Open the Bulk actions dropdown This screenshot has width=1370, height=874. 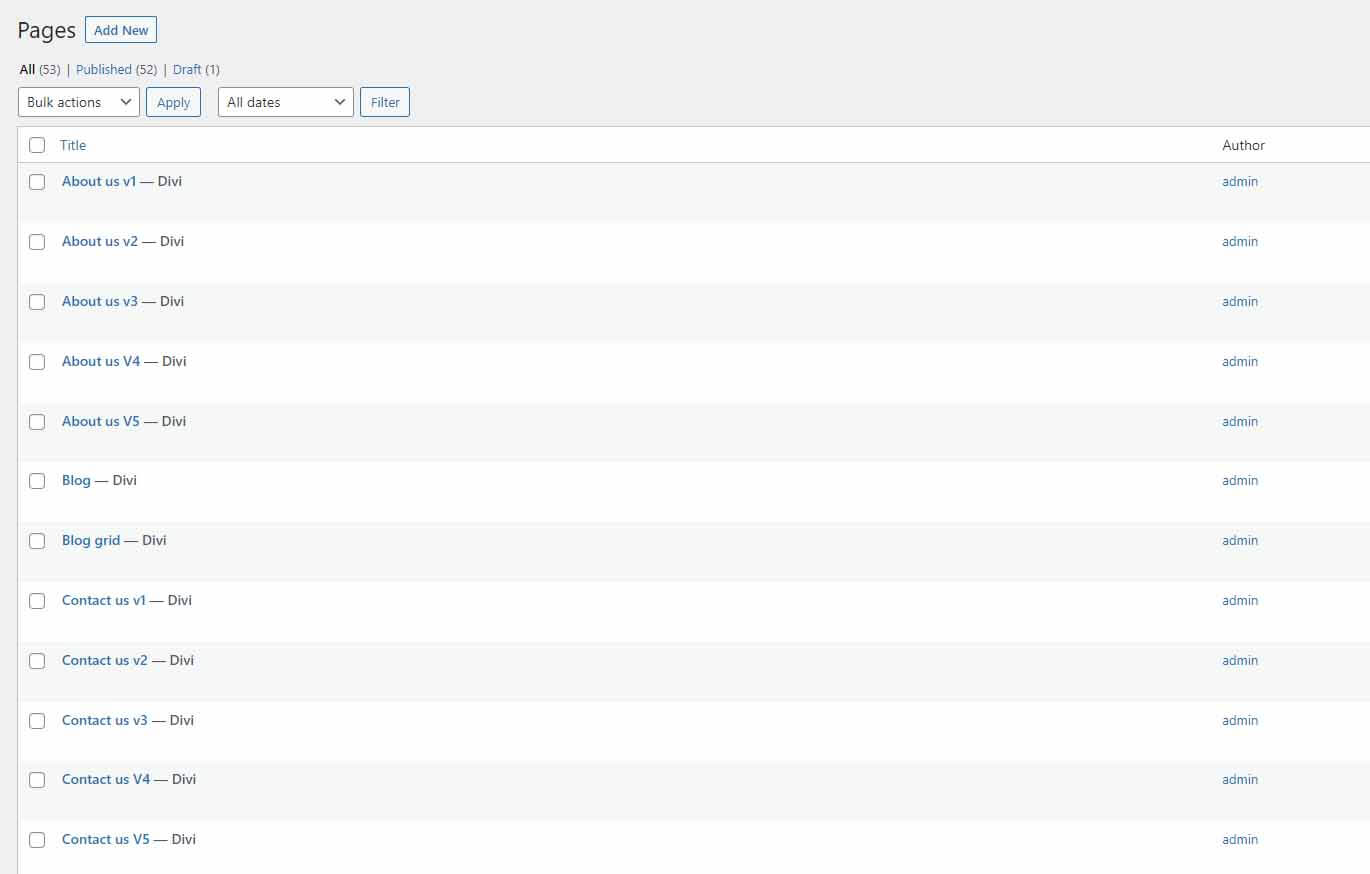point(79,102)
